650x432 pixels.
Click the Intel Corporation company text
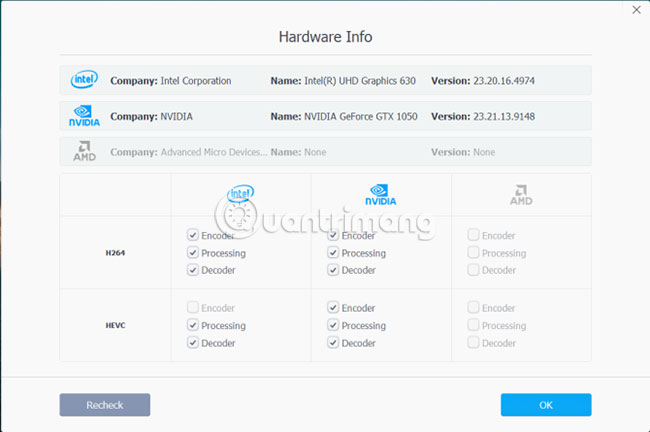tap(196, 81)
